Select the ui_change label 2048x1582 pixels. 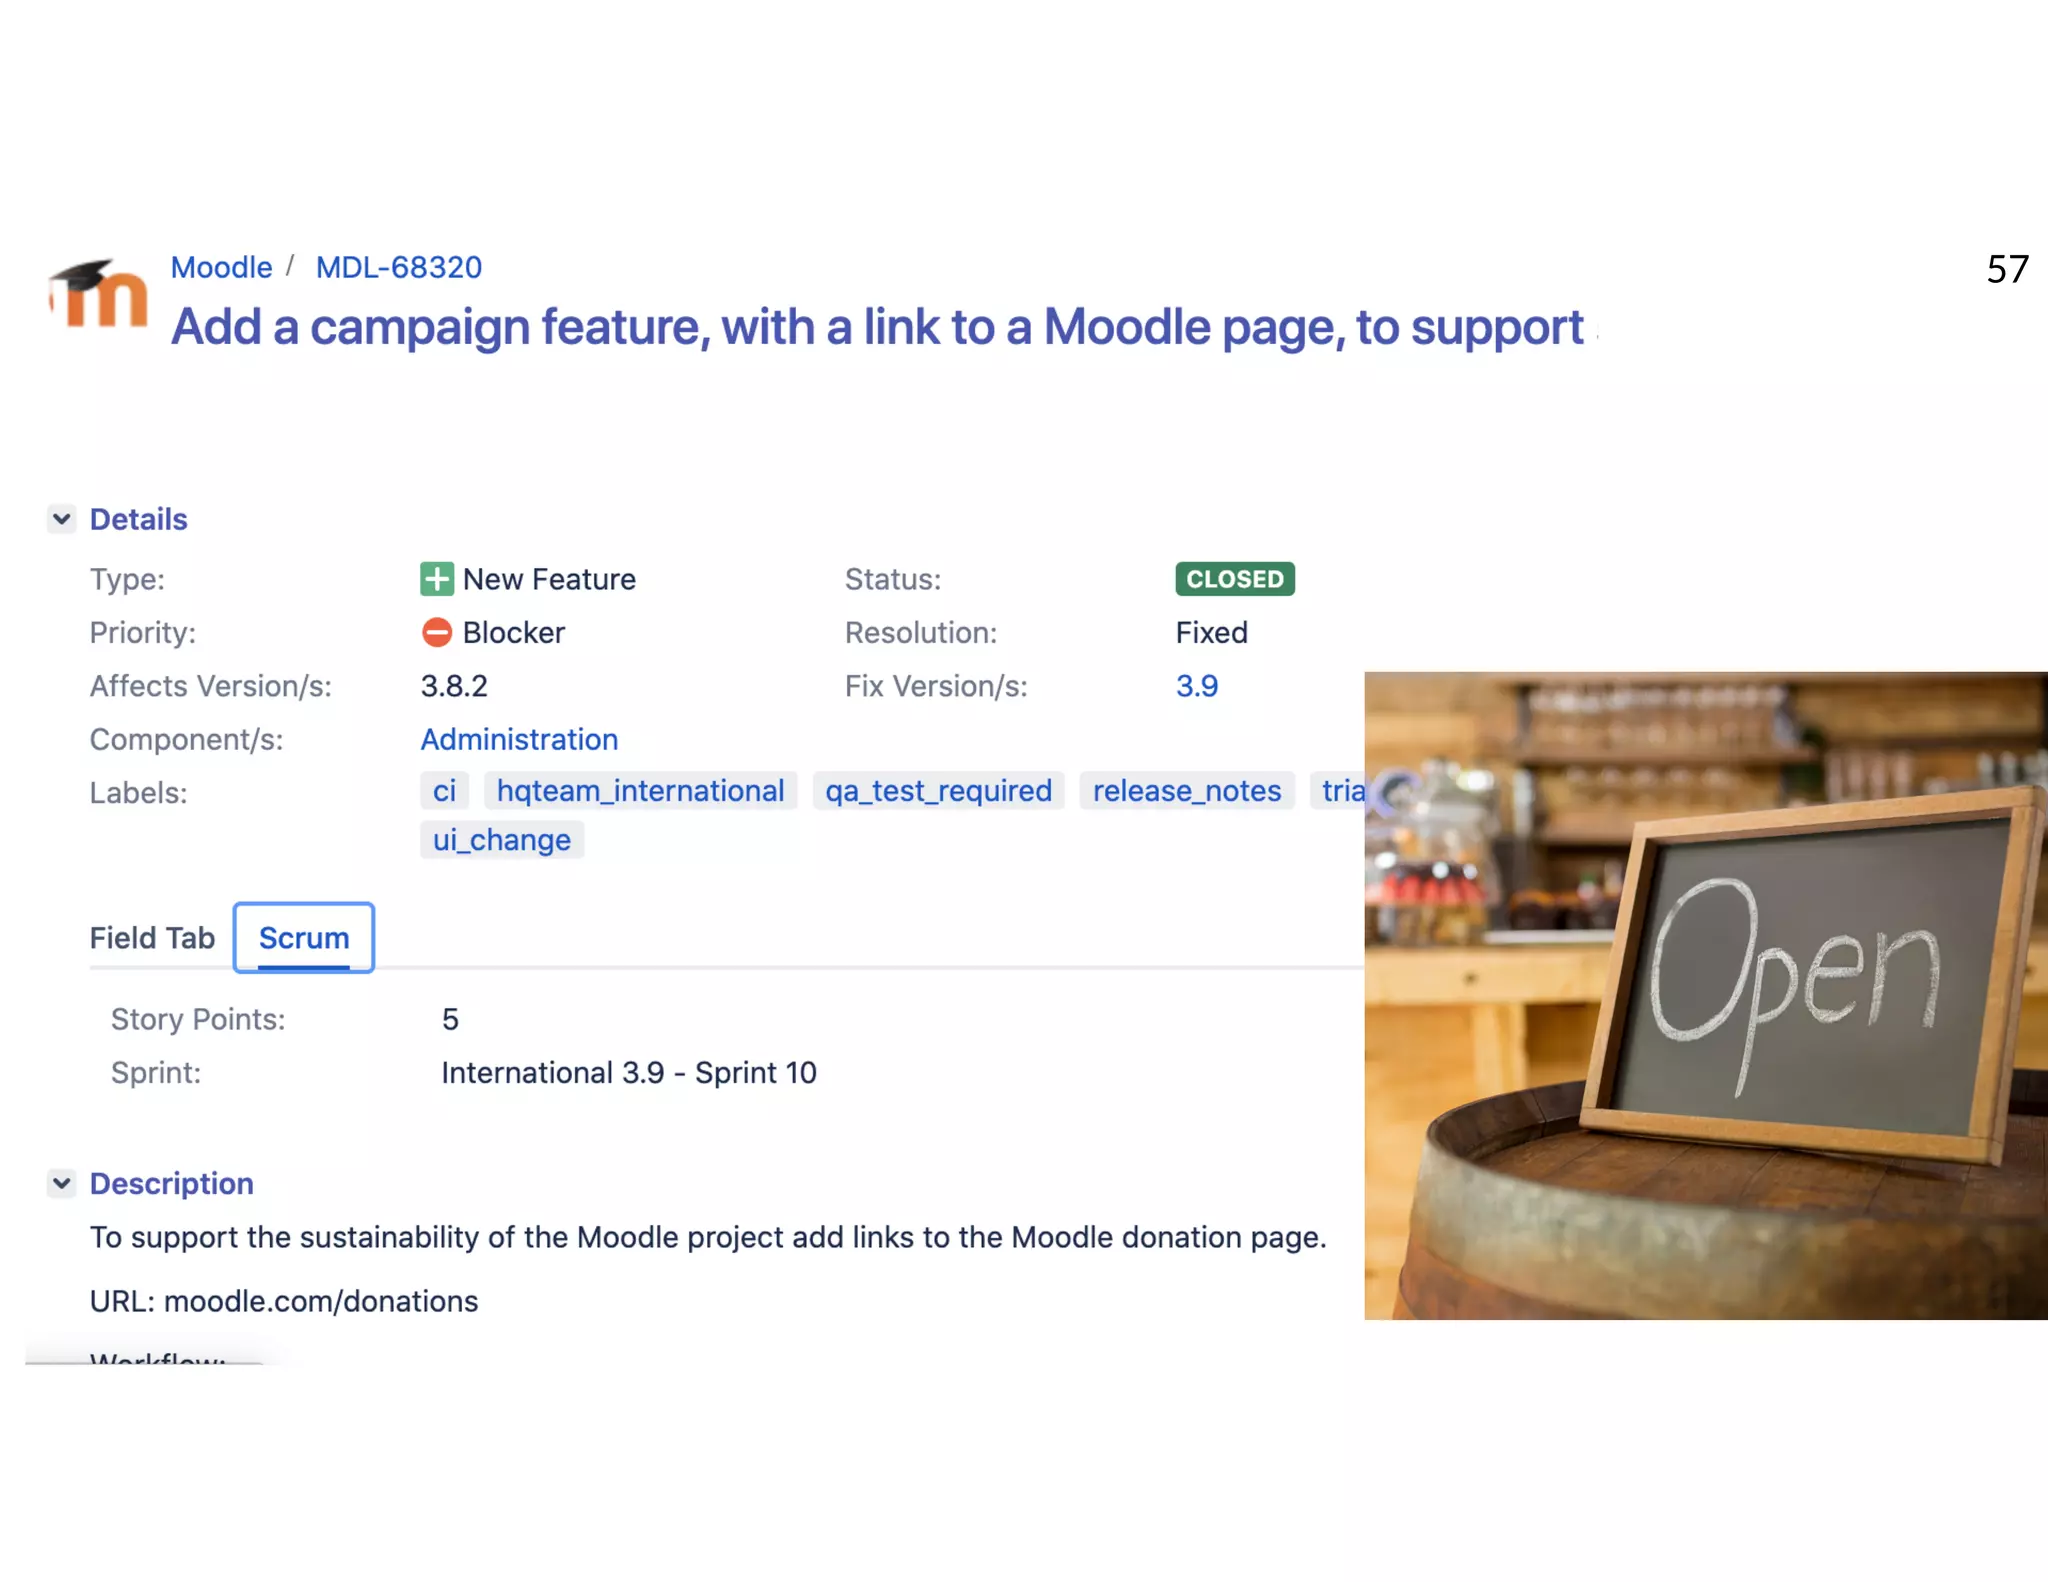501,840
